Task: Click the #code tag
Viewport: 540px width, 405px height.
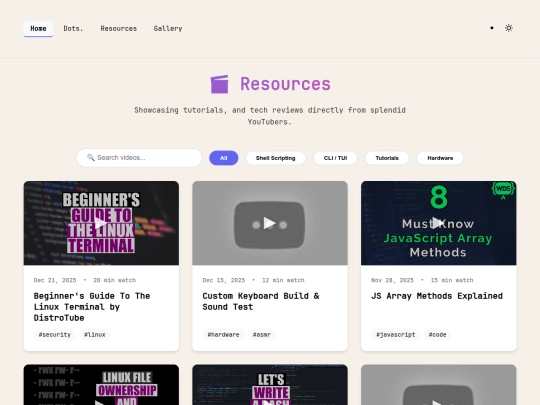Action: coord(437,334)
